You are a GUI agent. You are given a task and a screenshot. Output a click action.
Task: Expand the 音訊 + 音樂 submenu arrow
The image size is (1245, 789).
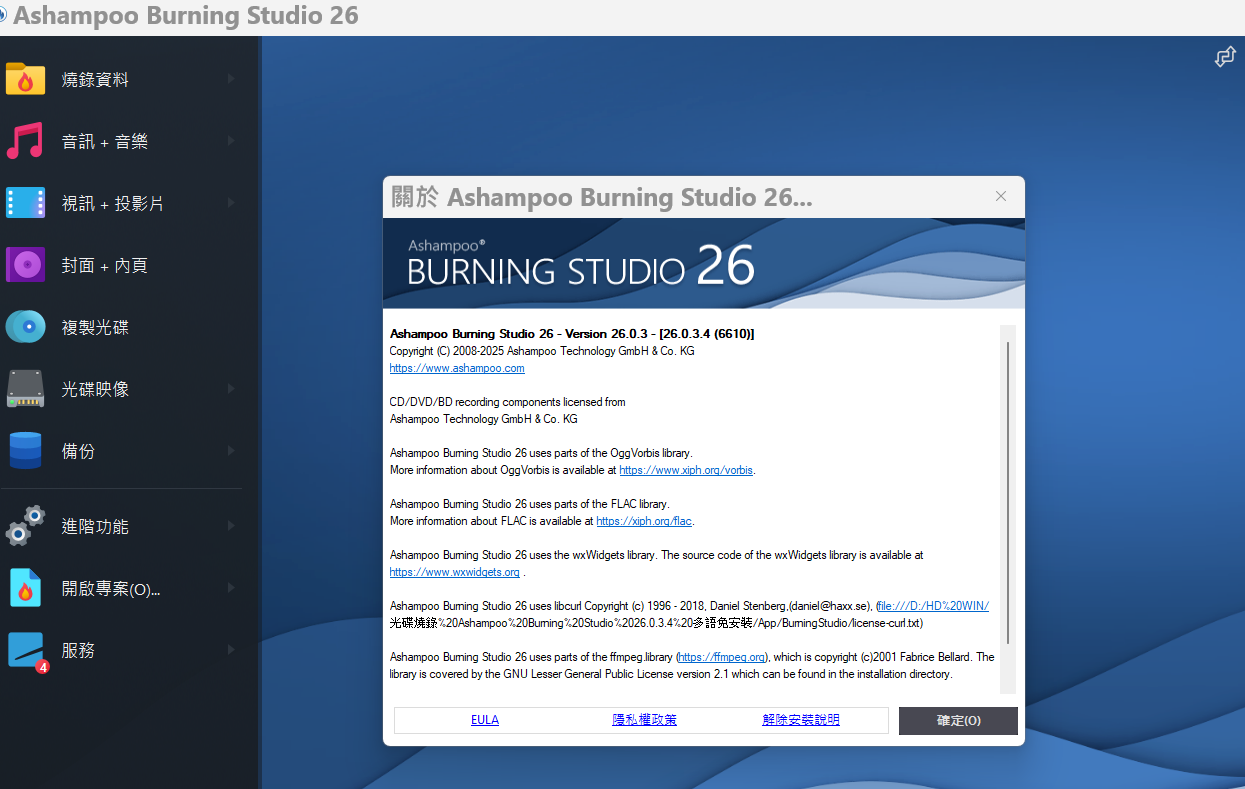coord(231,141)
